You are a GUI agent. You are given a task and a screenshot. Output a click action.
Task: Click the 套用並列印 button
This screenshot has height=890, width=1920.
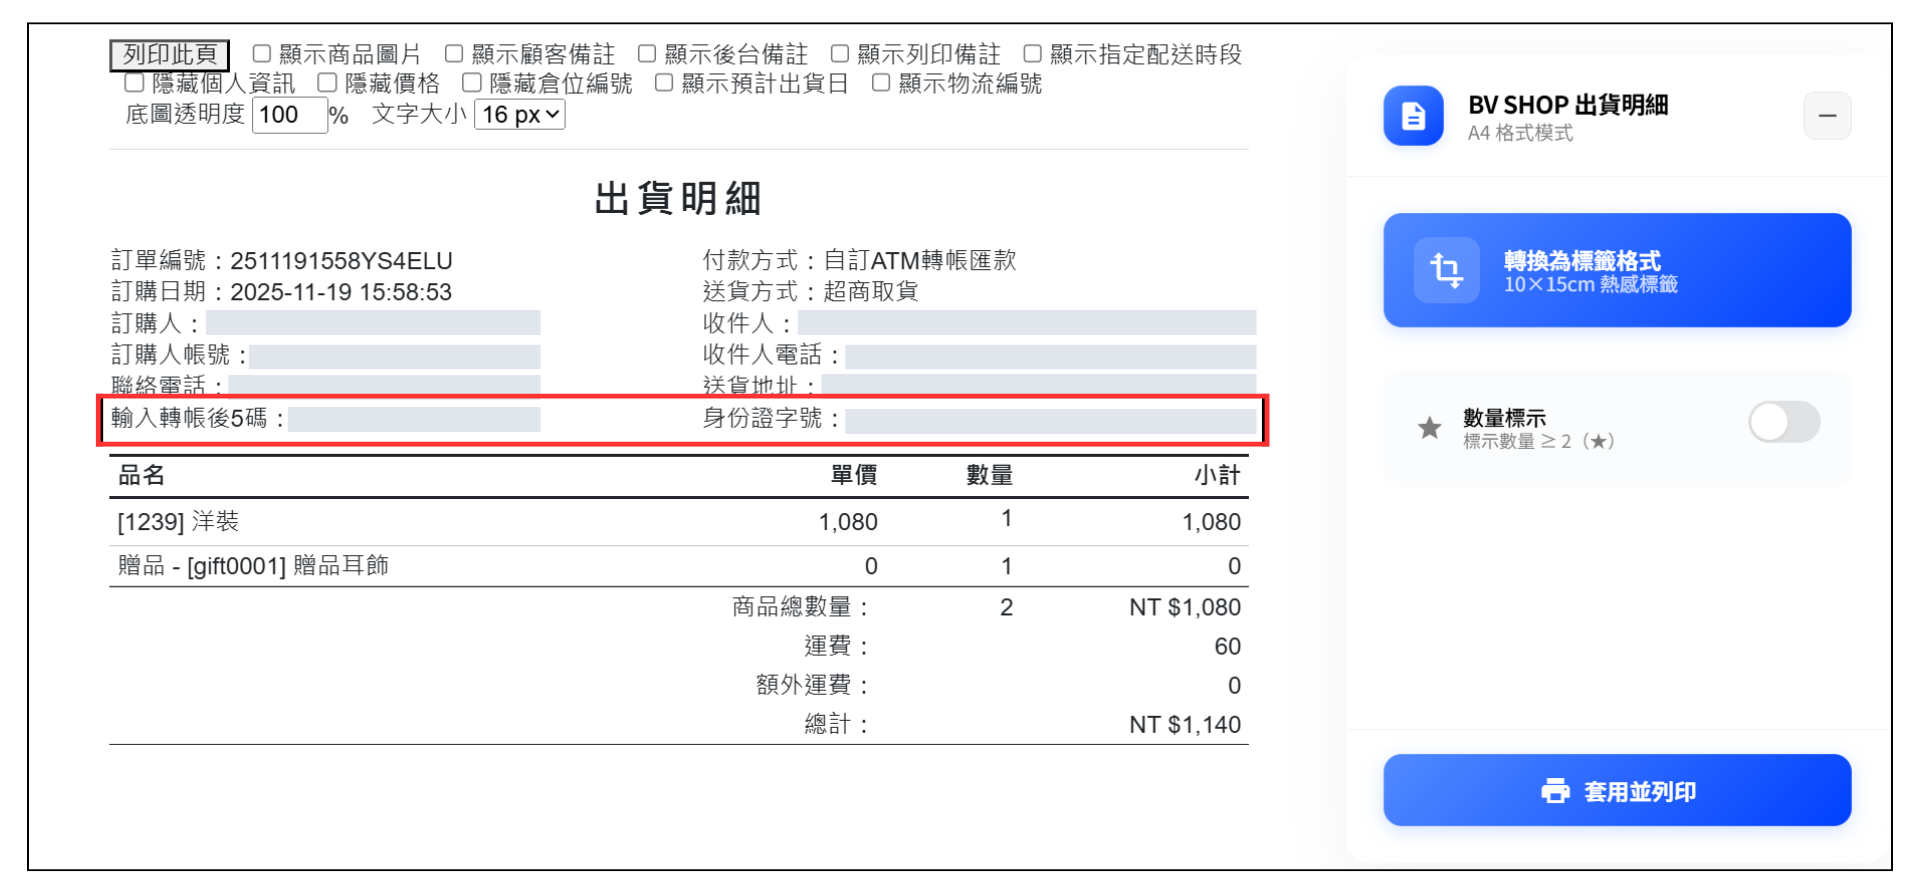pos(1617,790)
